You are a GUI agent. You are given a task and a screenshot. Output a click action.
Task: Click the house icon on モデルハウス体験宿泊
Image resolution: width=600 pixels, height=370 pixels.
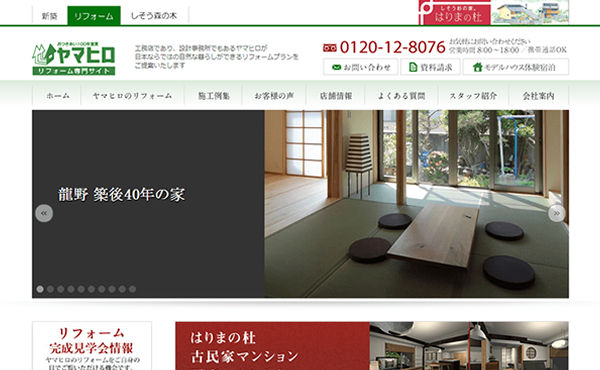477,67
